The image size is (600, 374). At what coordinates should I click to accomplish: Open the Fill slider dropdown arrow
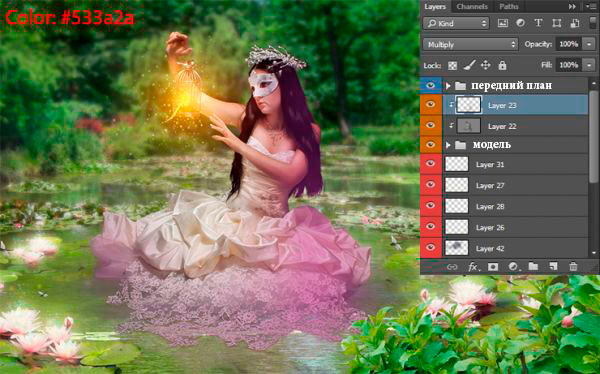(x=589, y=65)
